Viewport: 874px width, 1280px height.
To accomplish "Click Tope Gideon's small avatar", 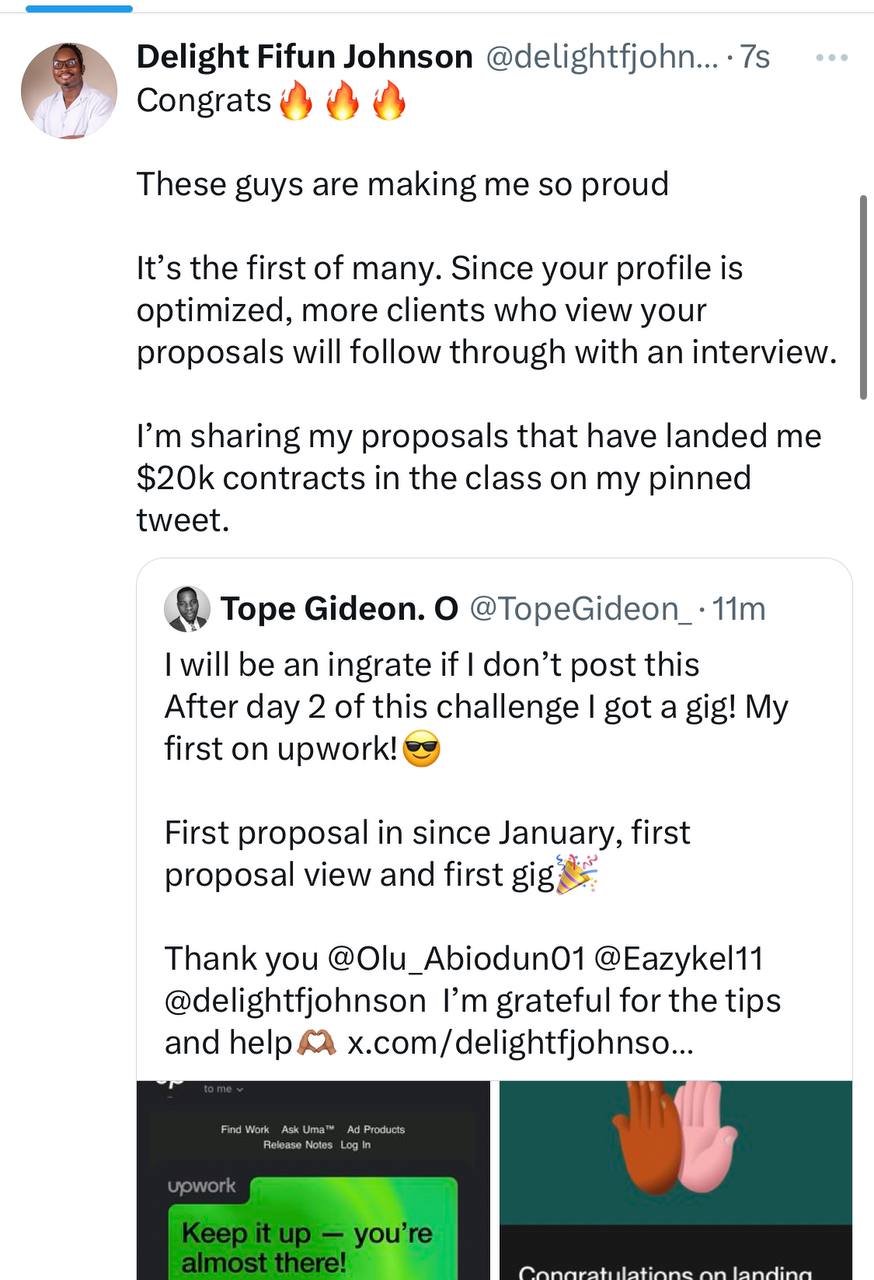I will point(187,609).
